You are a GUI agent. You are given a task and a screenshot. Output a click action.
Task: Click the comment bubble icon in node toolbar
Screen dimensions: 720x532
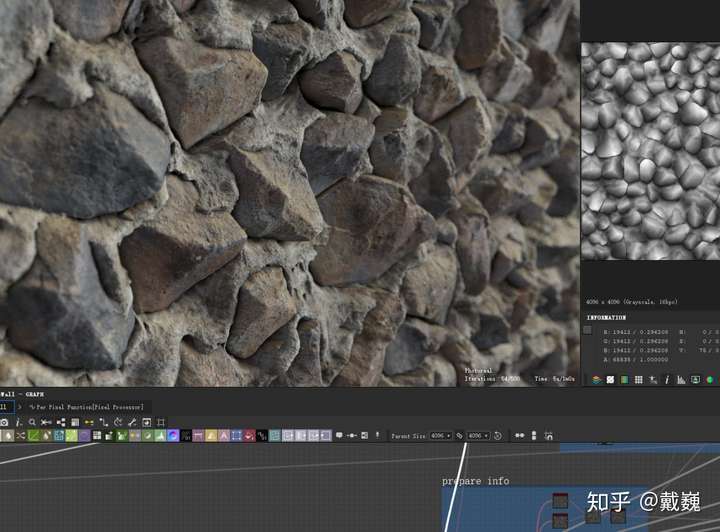339,436
